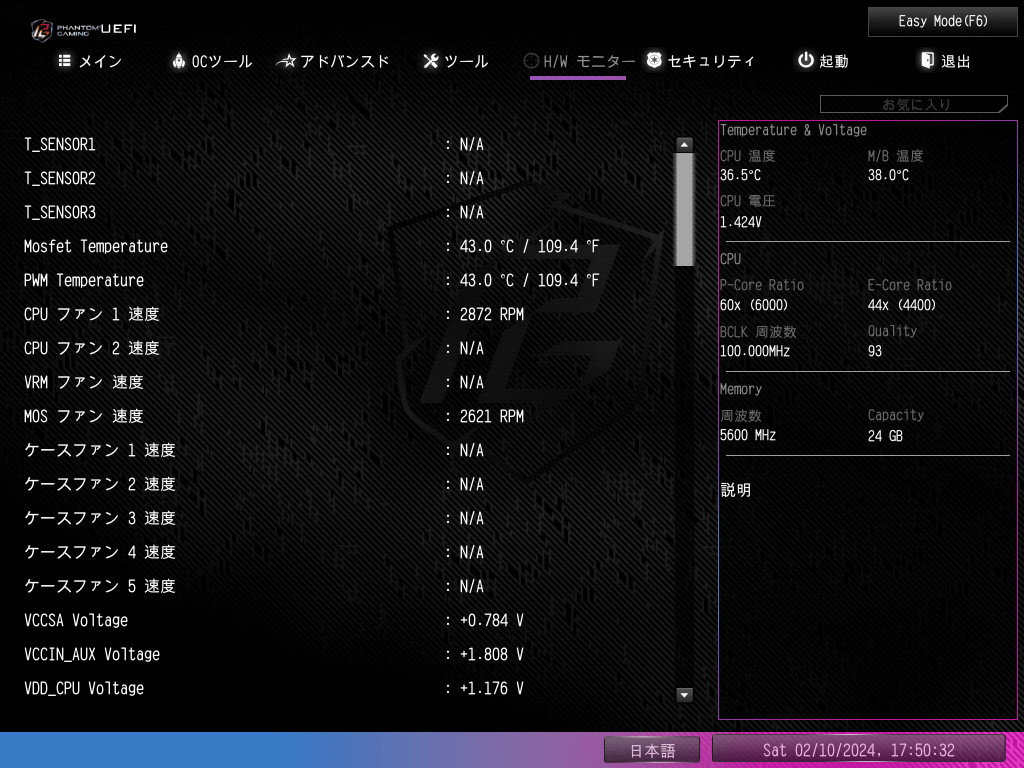The width and height of the screenshot is (1024, 768).
Task: Click the 24 GB capacity value
Action: [x=885, y=436]
